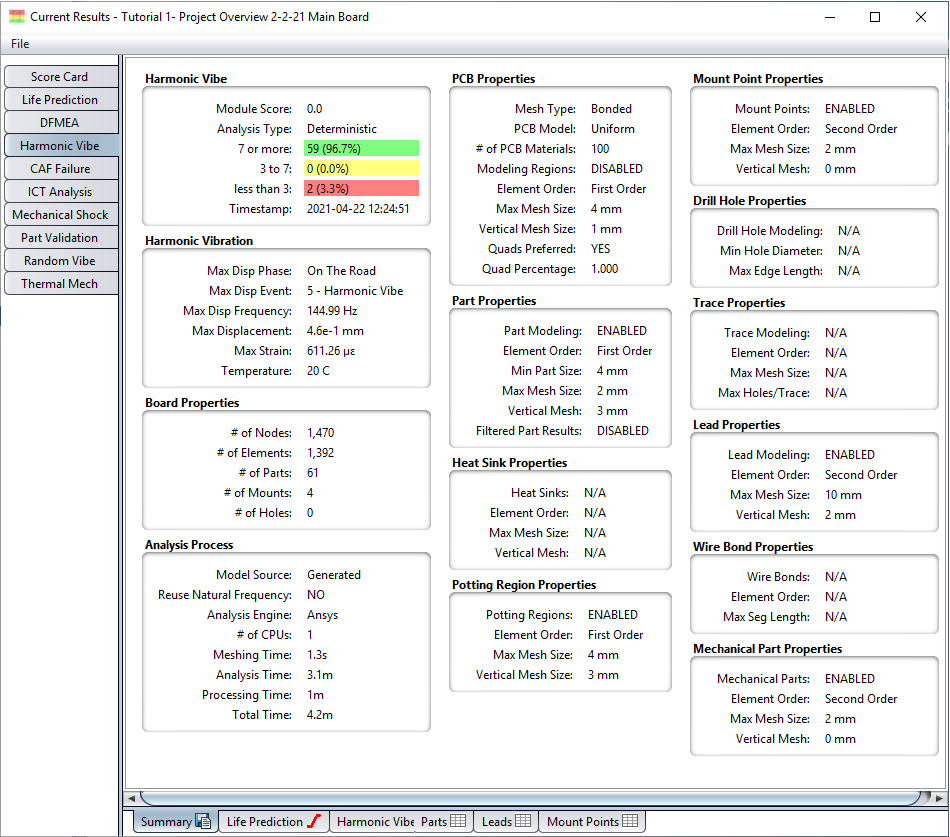Click the table icon on Parts tab
This screenshot has width=950, height=837.
(x=458, y=822)
